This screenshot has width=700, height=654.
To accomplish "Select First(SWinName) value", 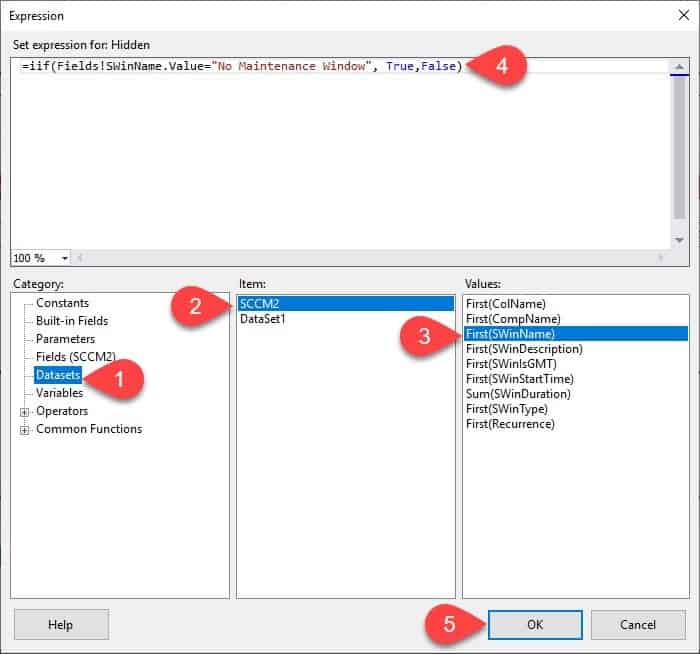I will (x=576, y=333).
